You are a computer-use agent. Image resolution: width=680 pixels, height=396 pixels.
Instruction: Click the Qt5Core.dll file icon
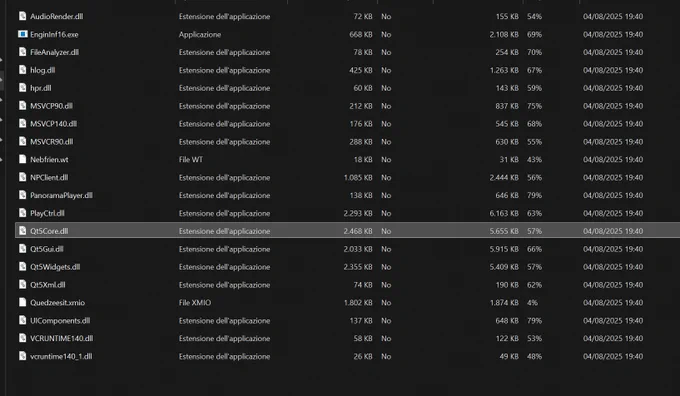[23, 231]
